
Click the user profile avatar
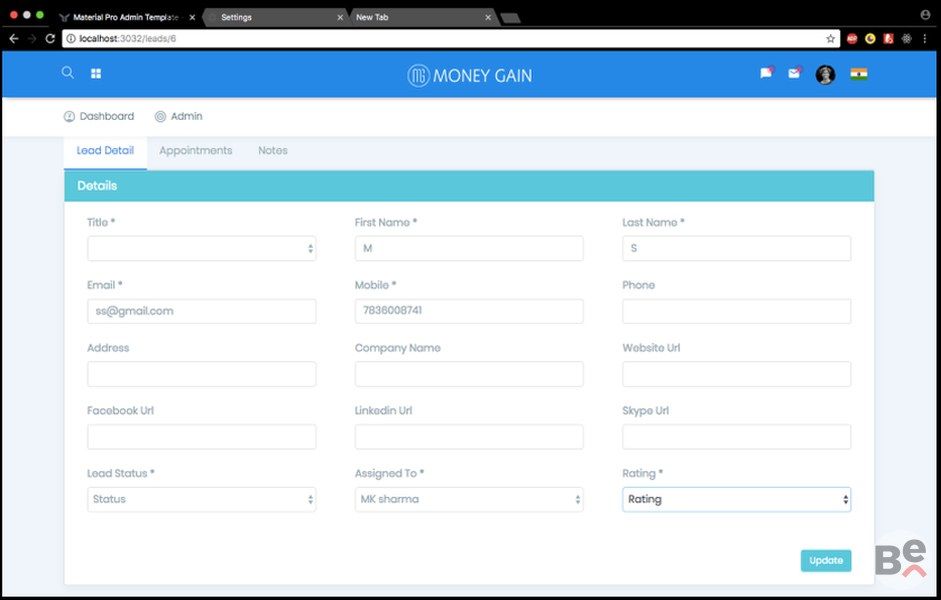825,75
